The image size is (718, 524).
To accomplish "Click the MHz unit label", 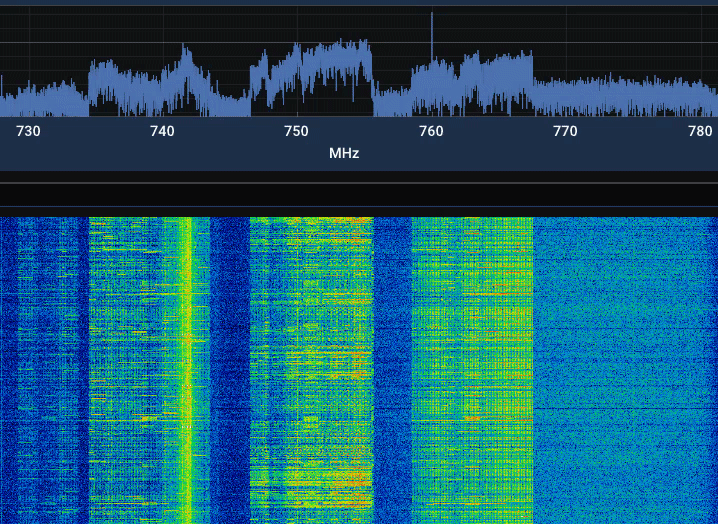I will point(344,153).
